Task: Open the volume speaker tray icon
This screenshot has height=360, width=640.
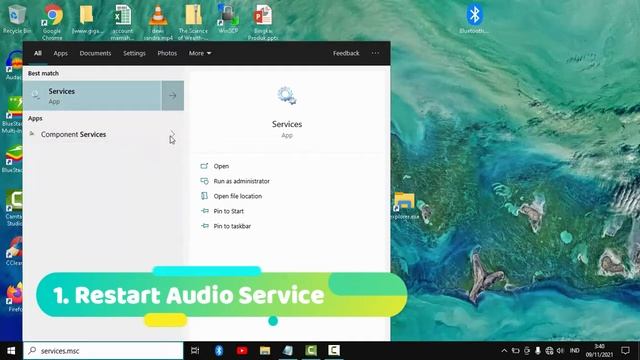Action: [x=560, y=351]
